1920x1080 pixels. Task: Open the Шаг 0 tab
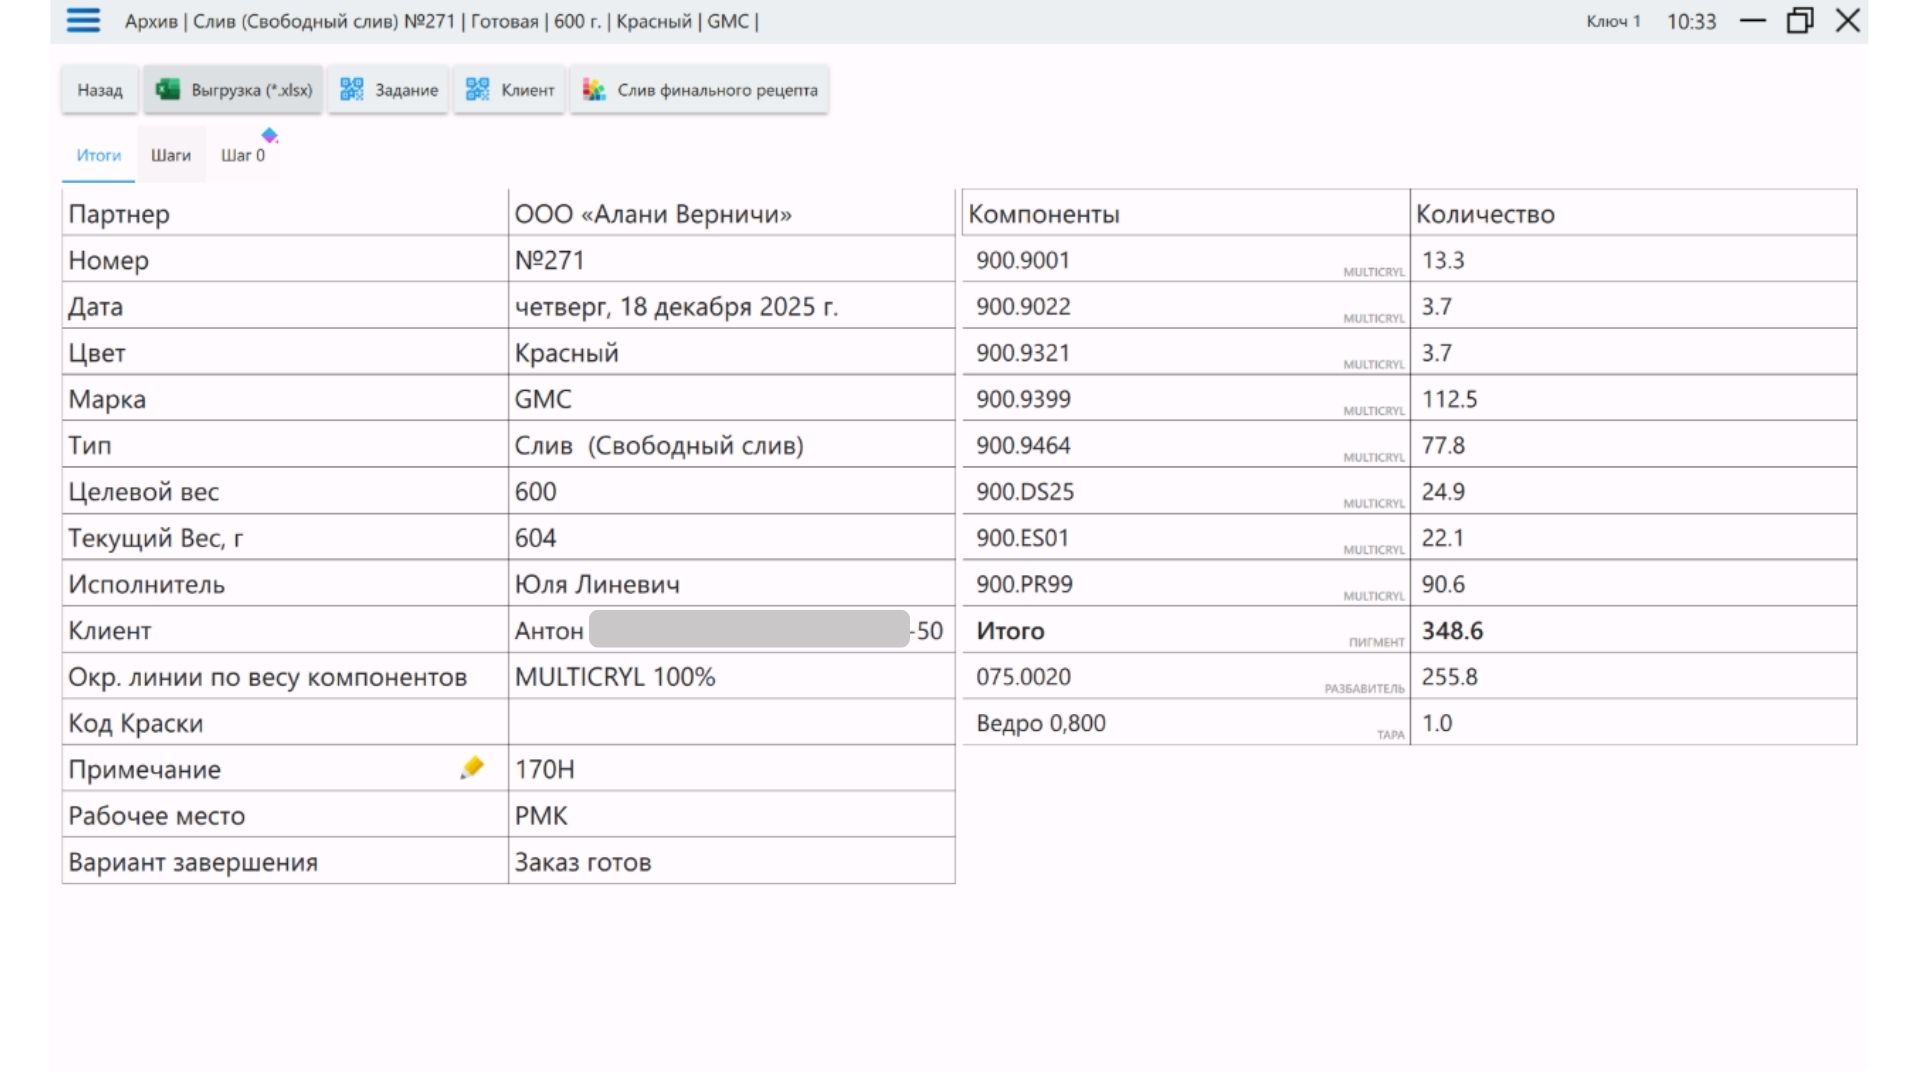243,156
